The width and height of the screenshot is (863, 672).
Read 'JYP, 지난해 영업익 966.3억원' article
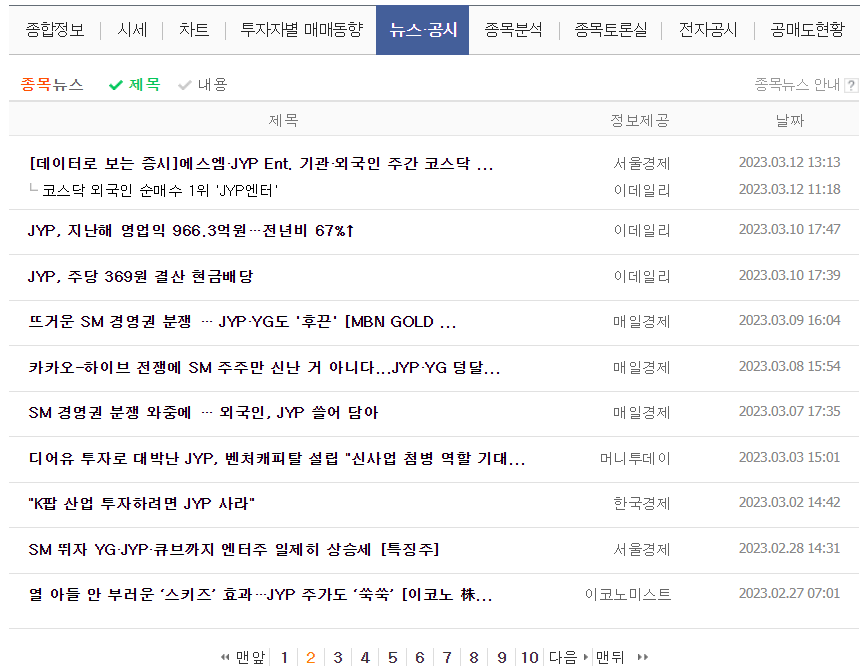point(191,231)
